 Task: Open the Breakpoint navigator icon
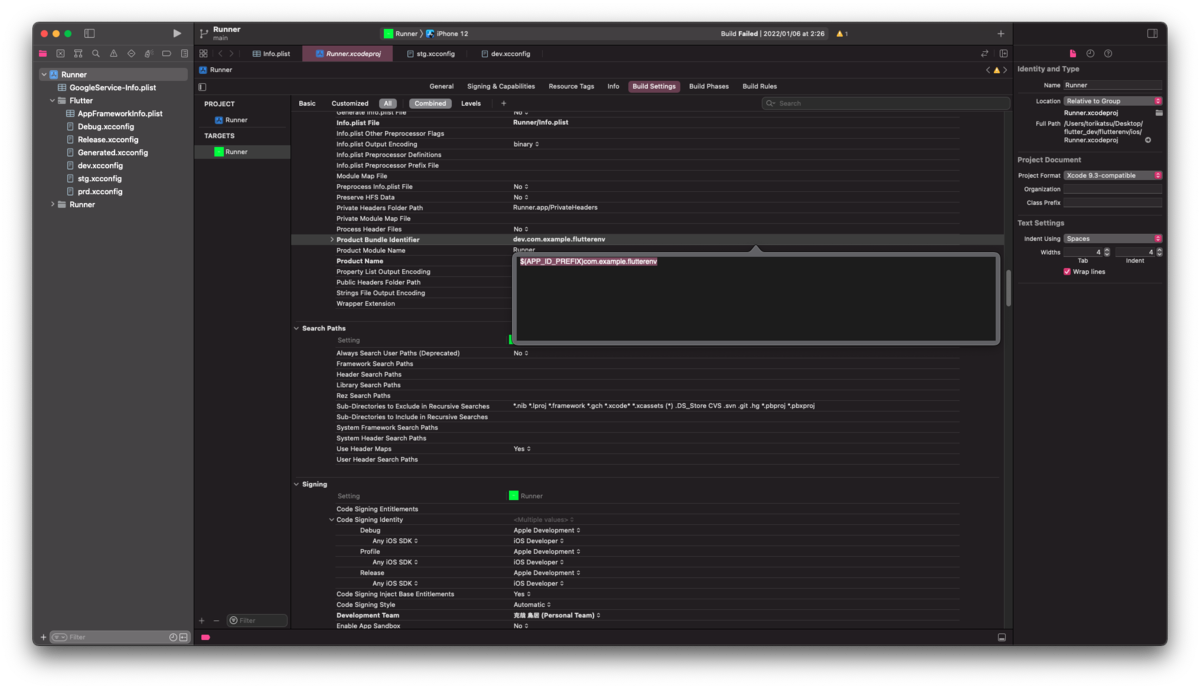click(167, 53)
